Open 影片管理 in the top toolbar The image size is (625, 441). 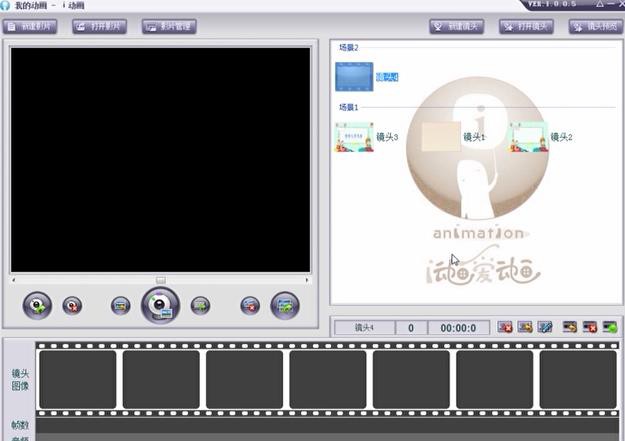tap(169, 26)
